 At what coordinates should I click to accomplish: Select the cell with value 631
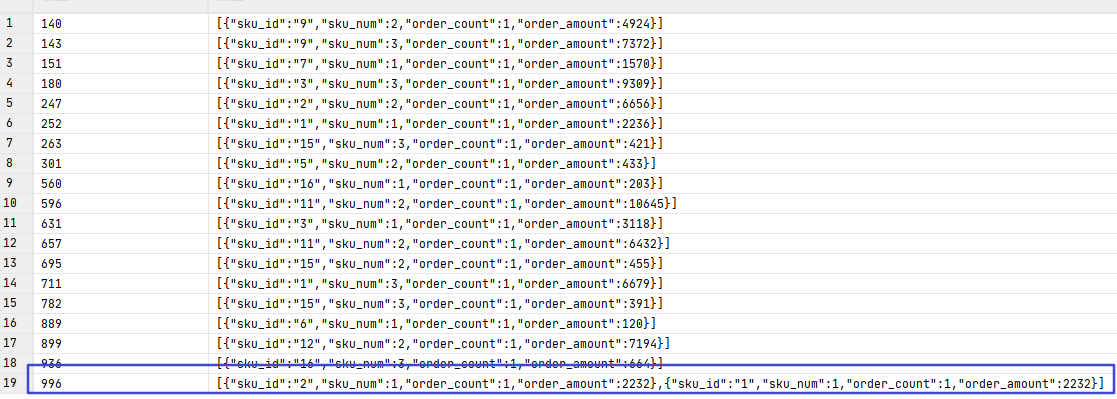(x=120, y=224)
